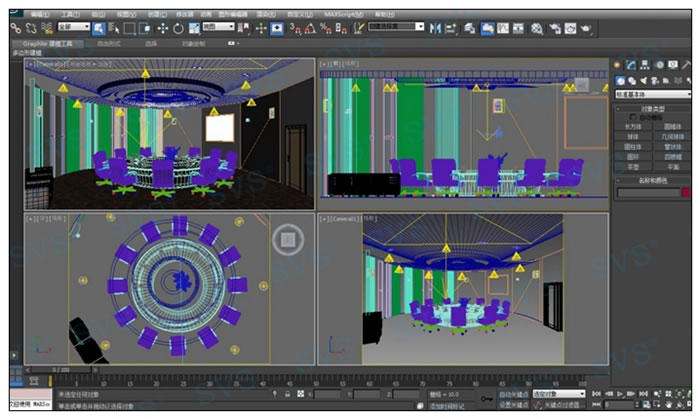Viewport: 700px width, 419px height.
Task: Open the MAXScript menu
Action: [343, 16]
